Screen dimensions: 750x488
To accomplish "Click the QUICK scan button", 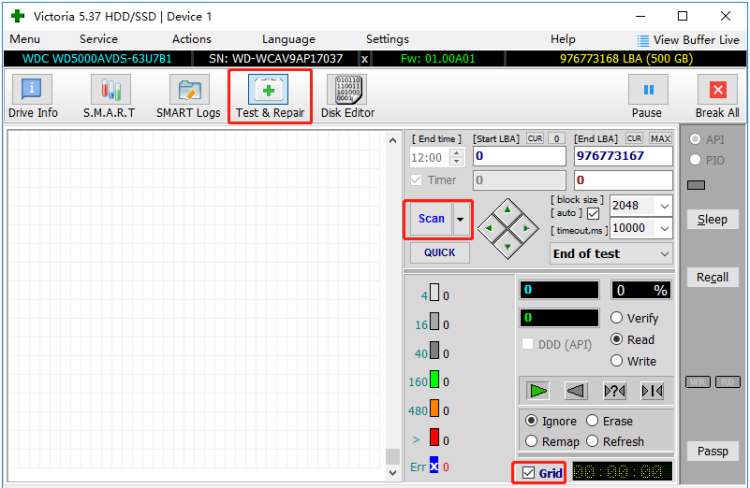I will 439,253.
